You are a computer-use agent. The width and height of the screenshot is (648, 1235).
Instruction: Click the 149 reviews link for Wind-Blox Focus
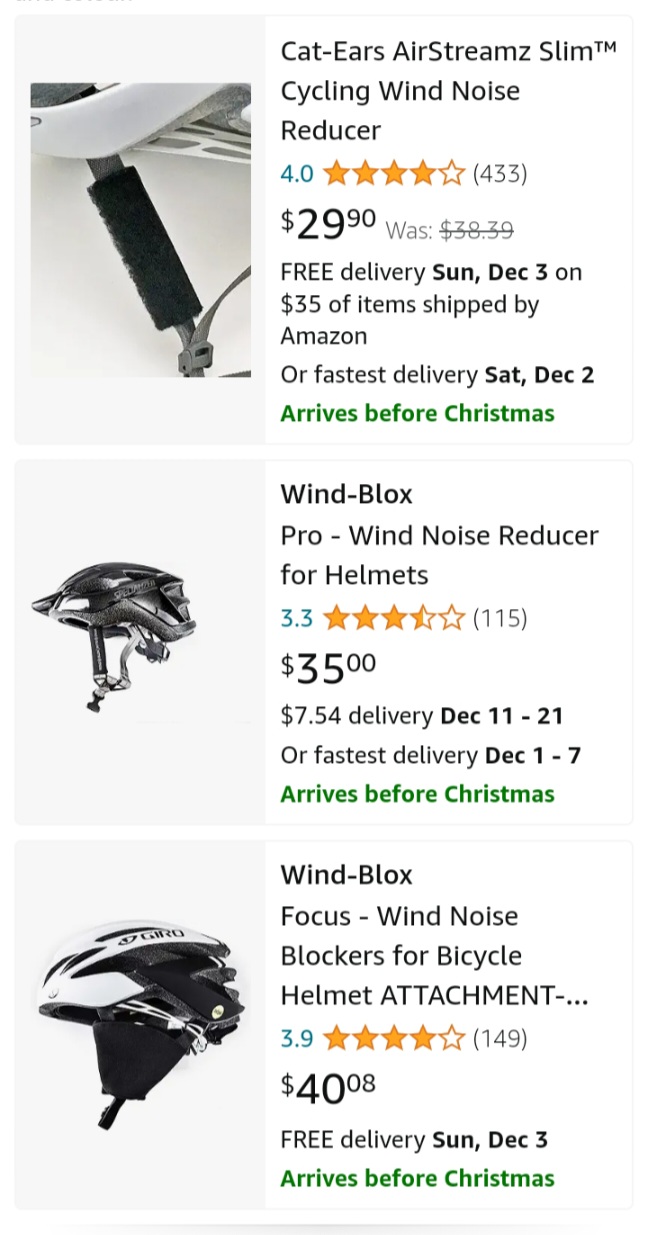coord(500,1038)
